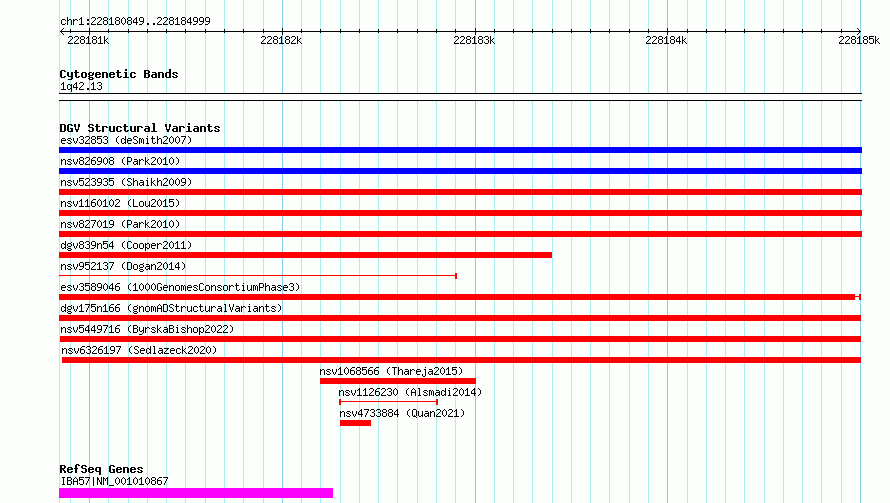Select the nsv826908 (Park2010) blue bar

tap(460, 171)
